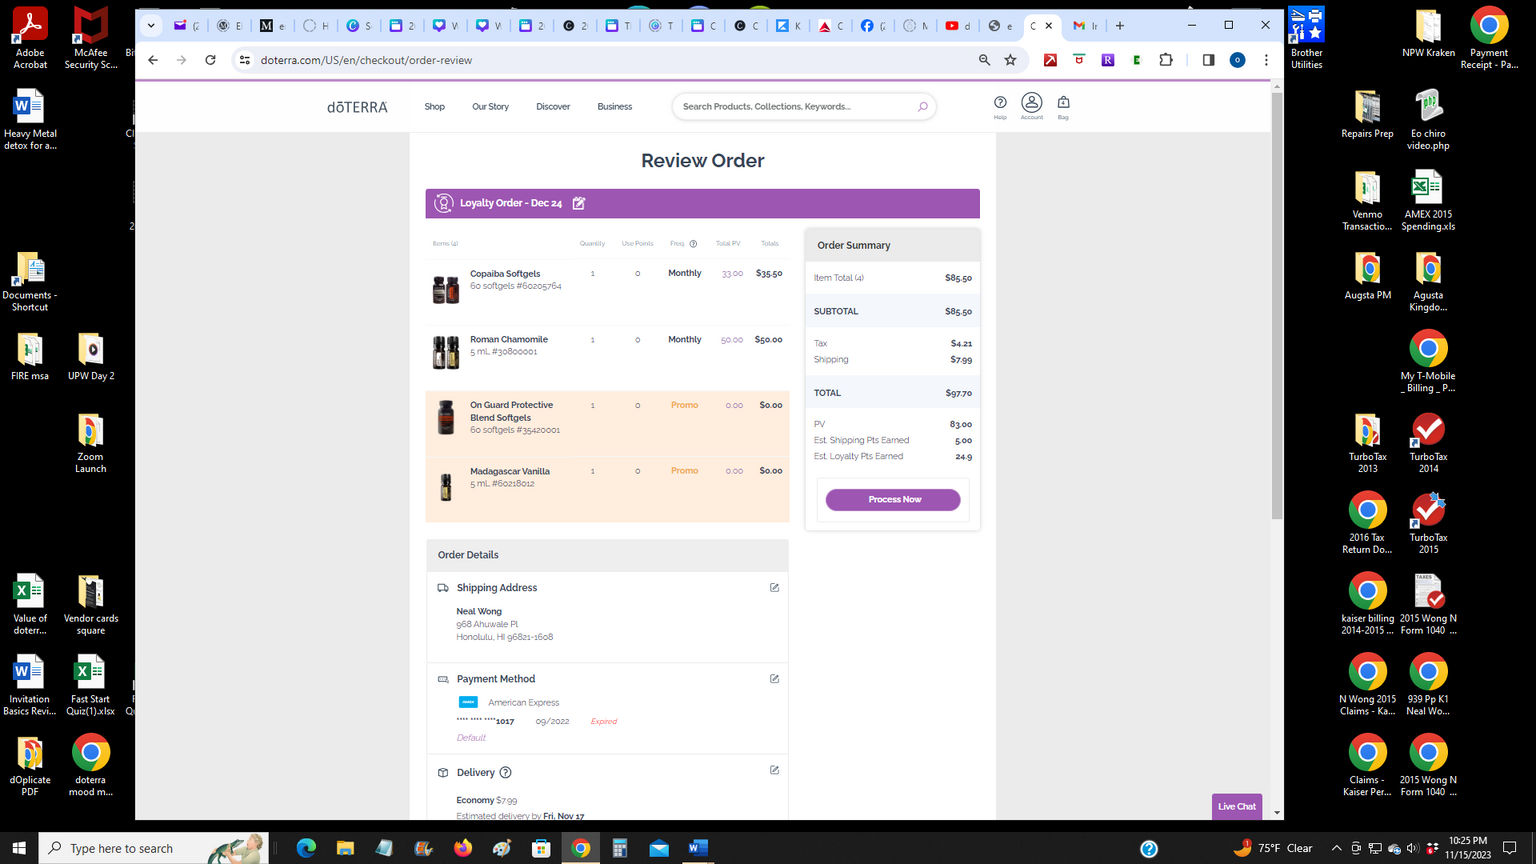The image size is (1536, 864).
Task: Select the AMEX 2015 Spending.xls file
Action: [1428, 201]
